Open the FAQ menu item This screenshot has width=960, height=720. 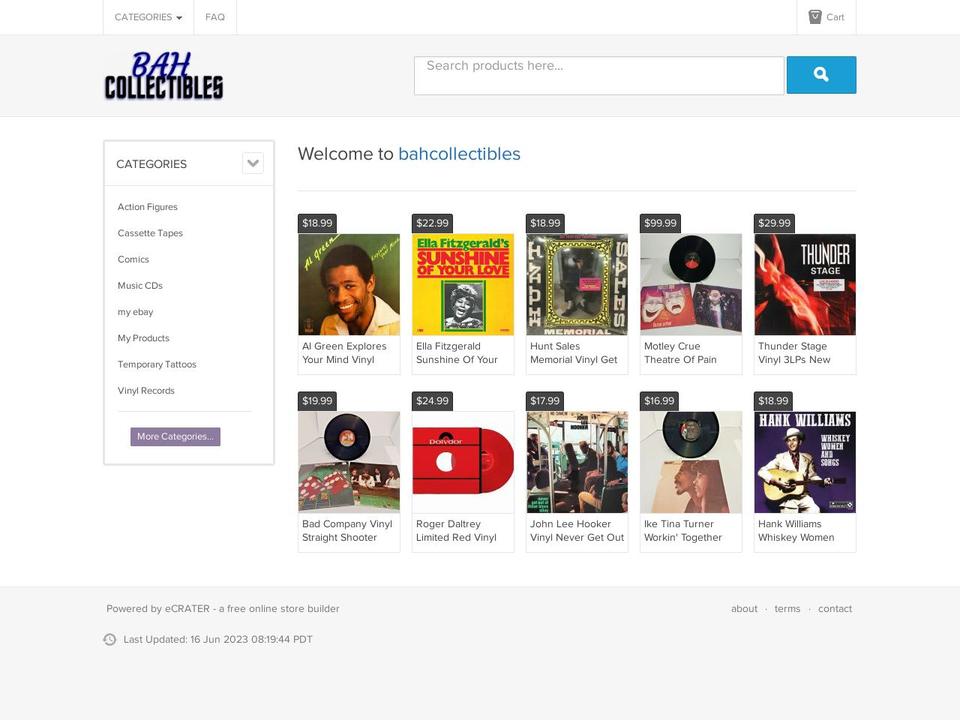pyautogui.click(x=215, y=17)
